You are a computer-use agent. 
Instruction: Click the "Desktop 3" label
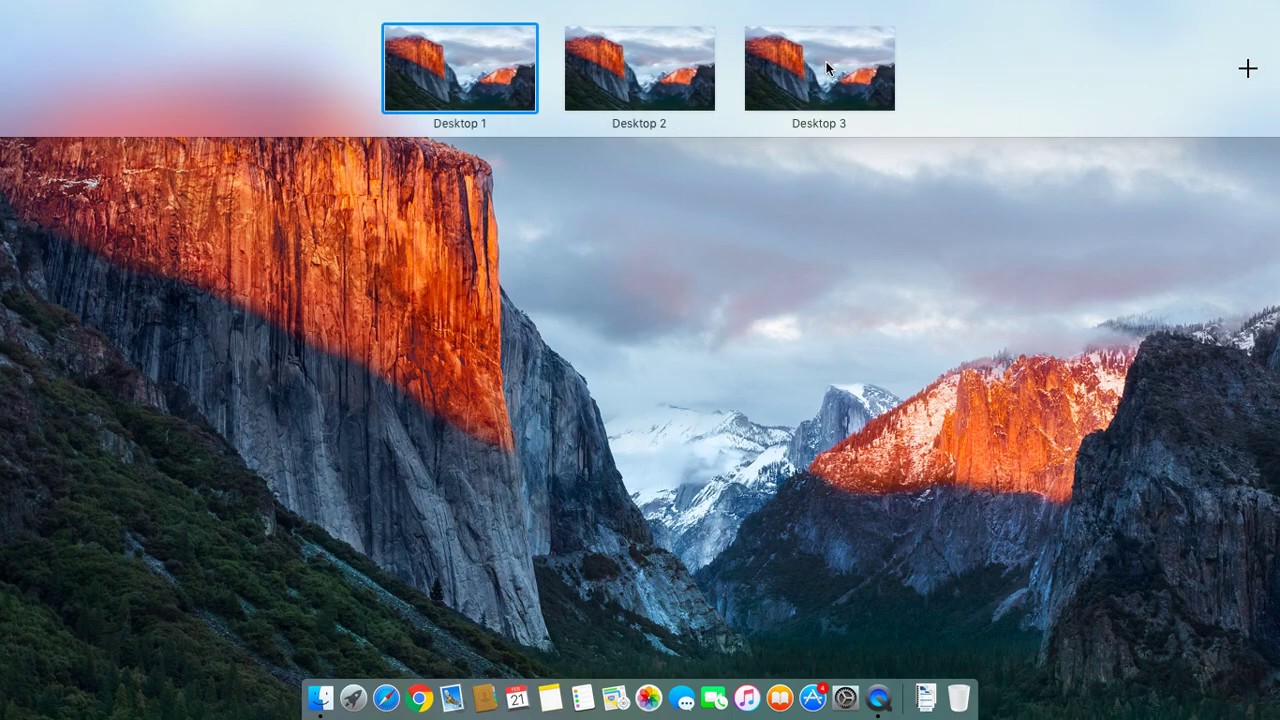819,123
